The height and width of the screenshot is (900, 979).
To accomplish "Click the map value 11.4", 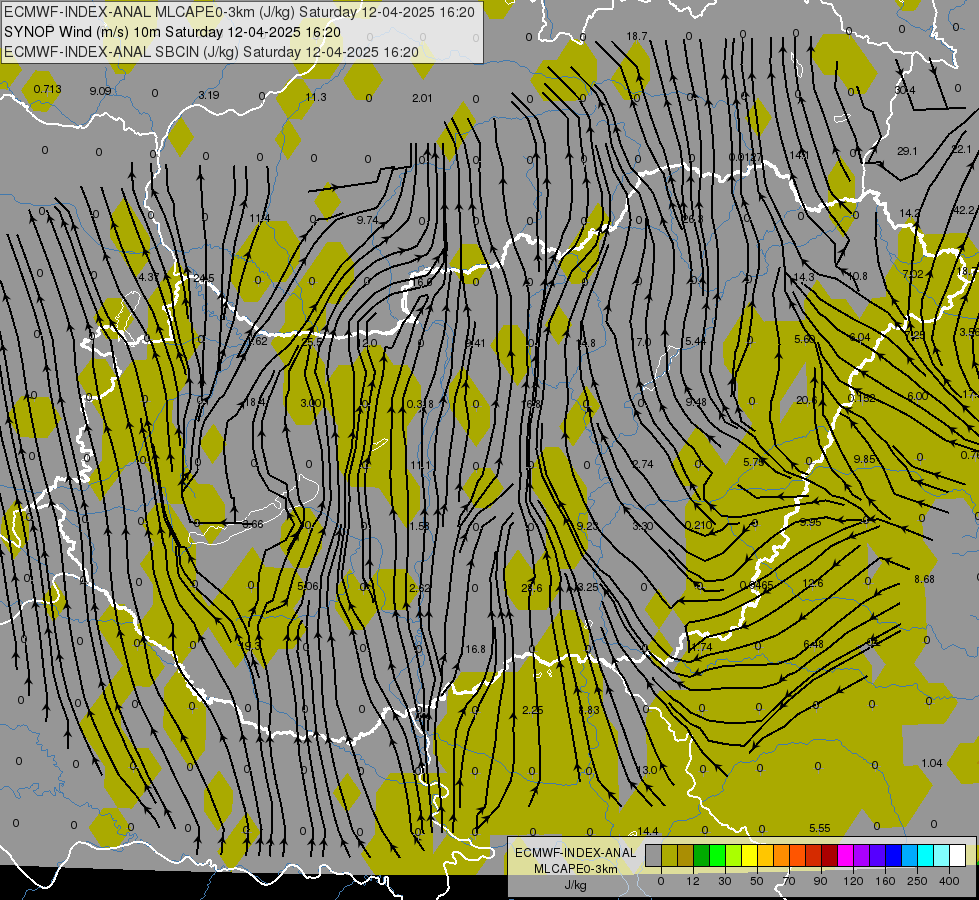I will [260, 218].
